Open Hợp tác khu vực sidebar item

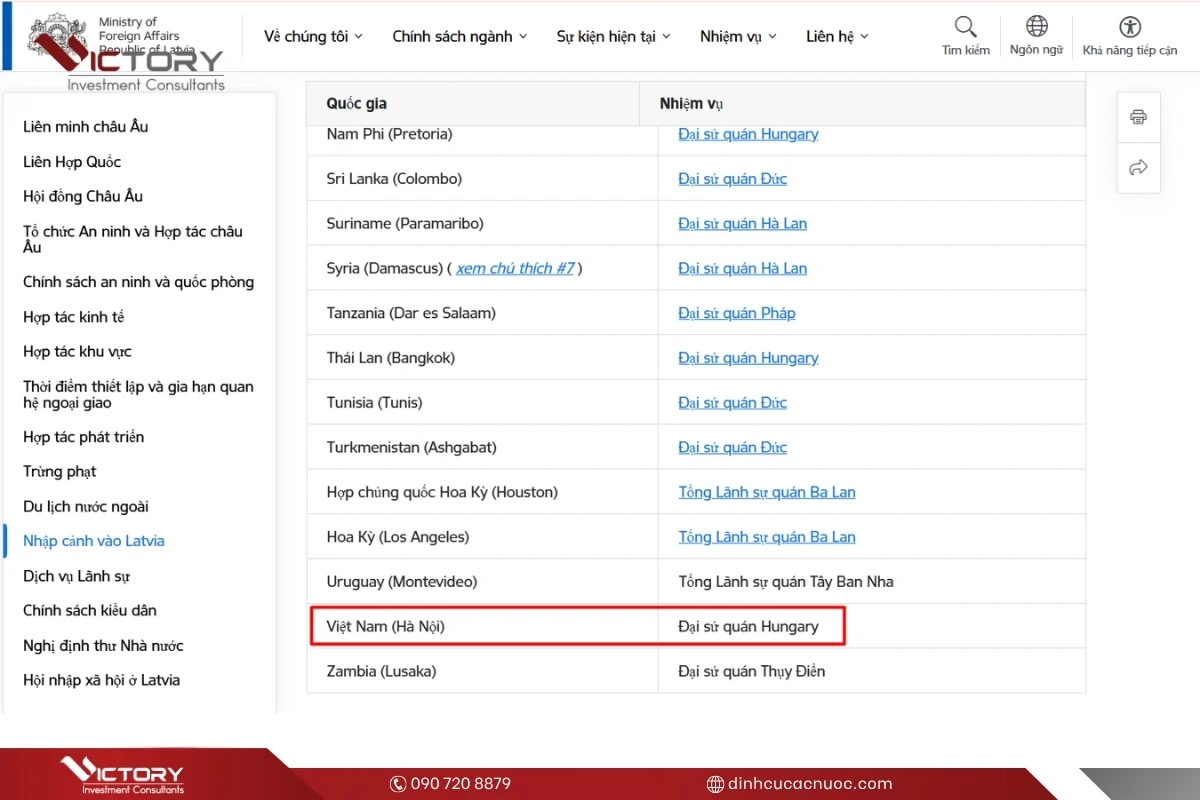[x=77, y=351]
